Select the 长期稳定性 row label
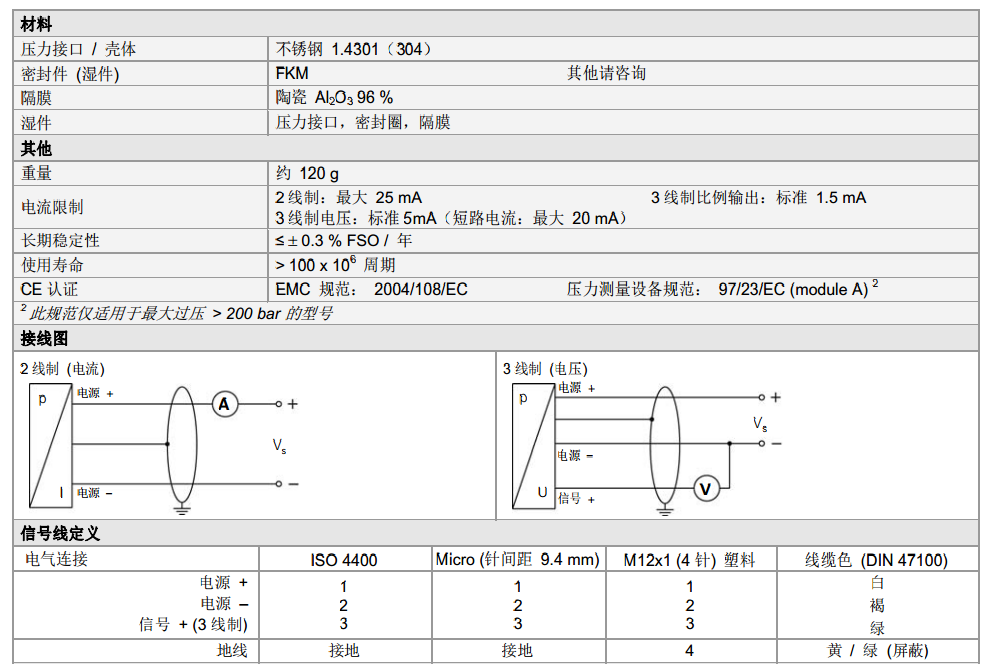Screen dimensions: 989x664 tap(60, 240)
